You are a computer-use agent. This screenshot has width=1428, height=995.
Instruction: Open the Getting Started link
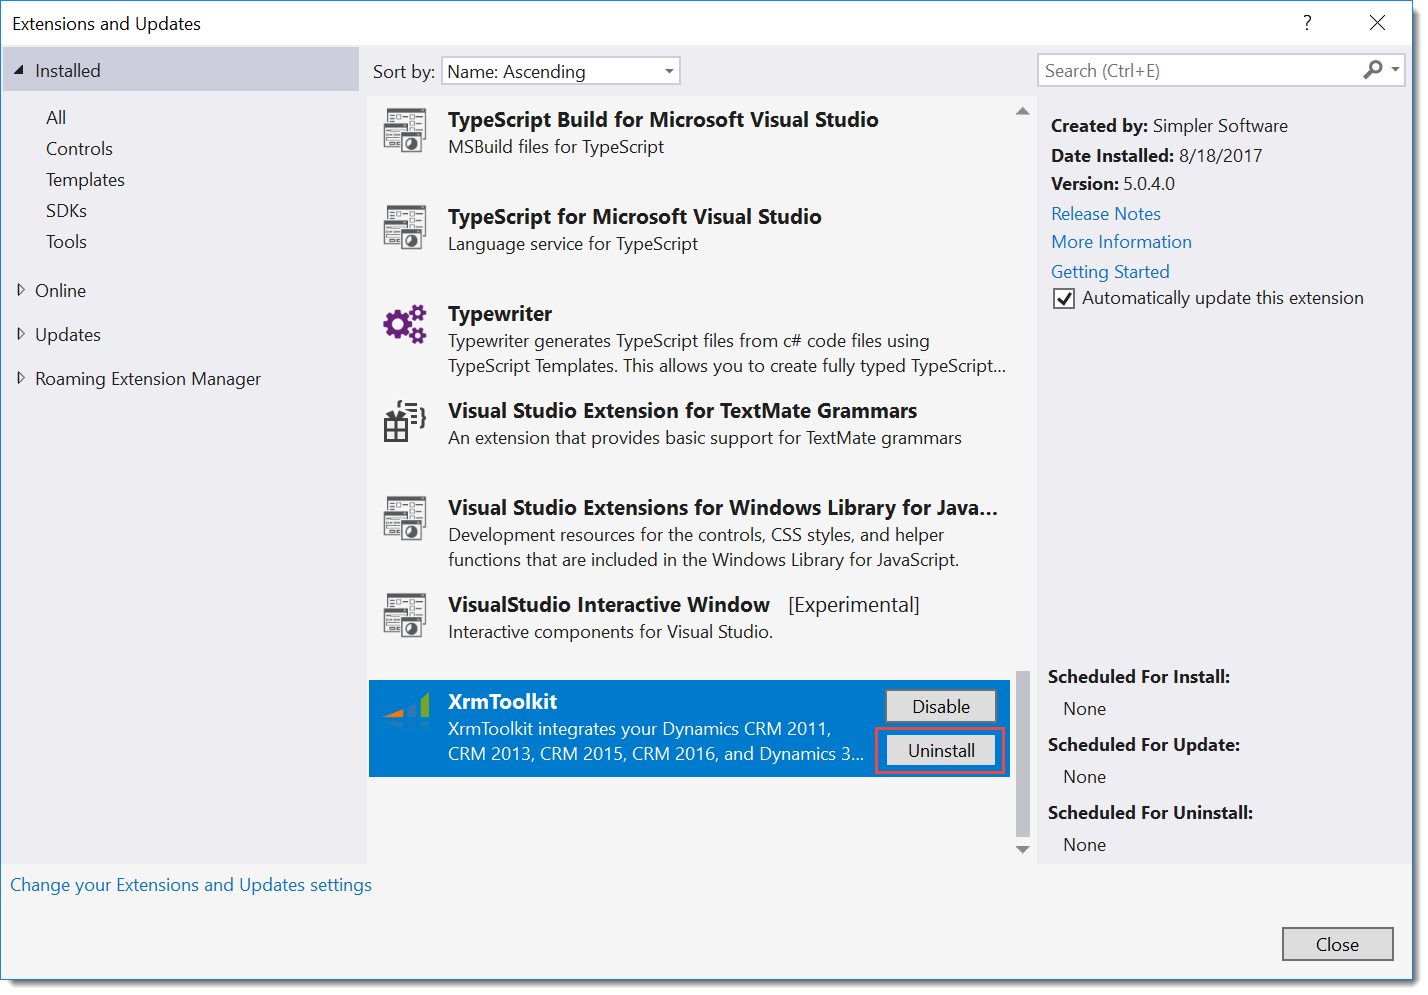click(1110, 271)
